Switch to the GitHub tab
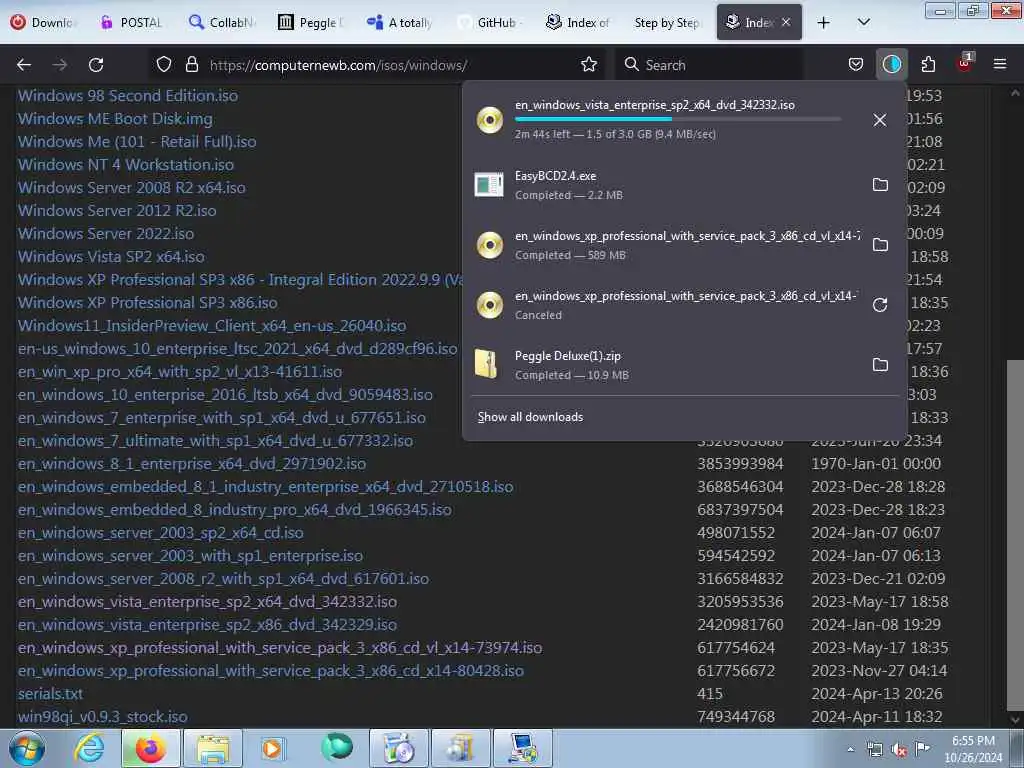1024x768 pixels. (x=488, y=22)
